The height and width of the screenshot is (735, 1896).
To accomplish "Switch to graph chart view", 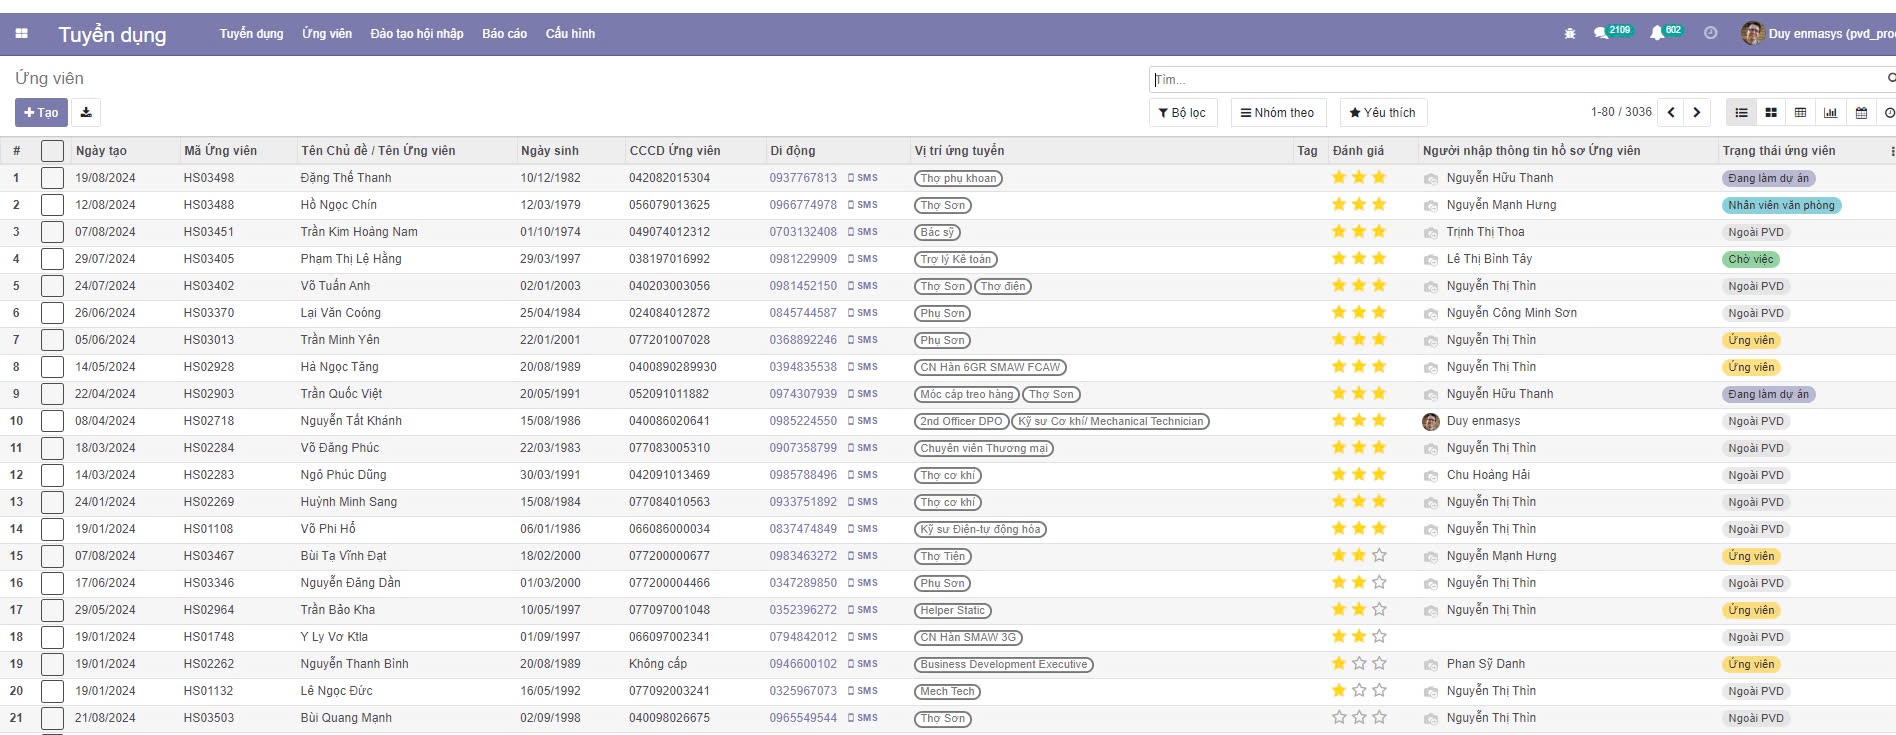I will pos(1830,113).
